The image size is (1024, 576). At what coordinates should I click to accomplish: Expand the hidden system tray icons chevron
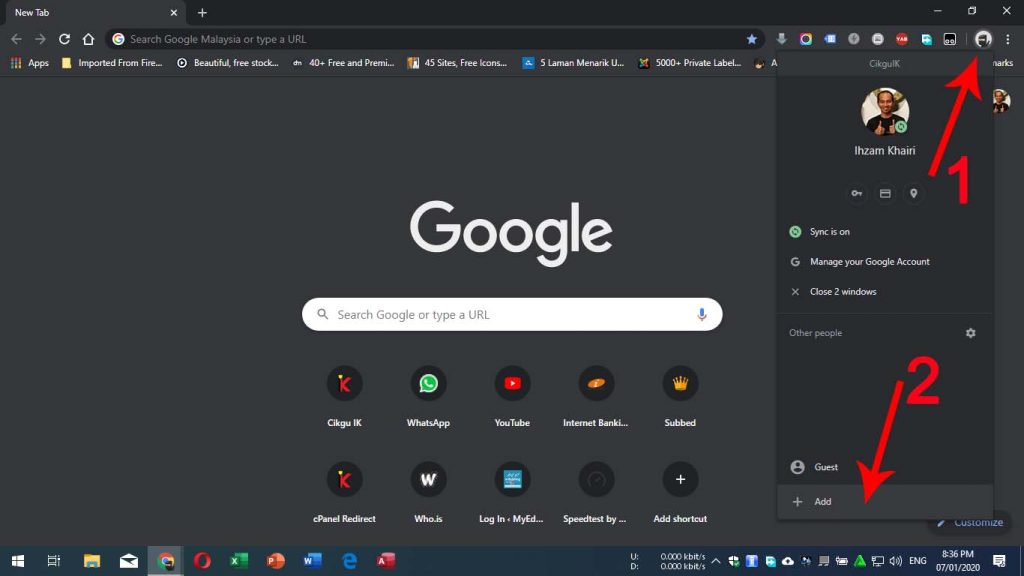pos(716,561)
